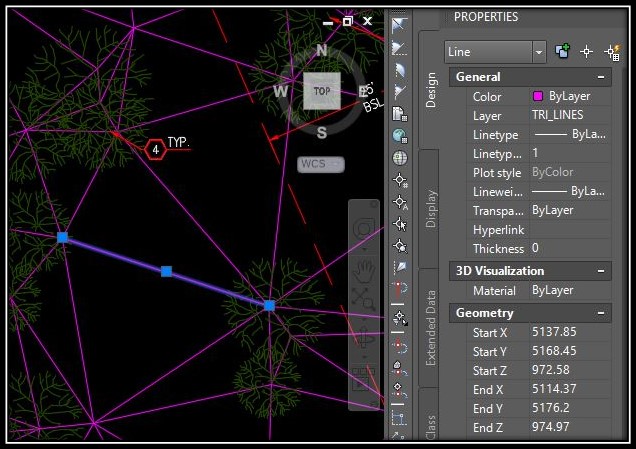Collapse the Geometry section
636x449 pixels.
click(601, 313)
